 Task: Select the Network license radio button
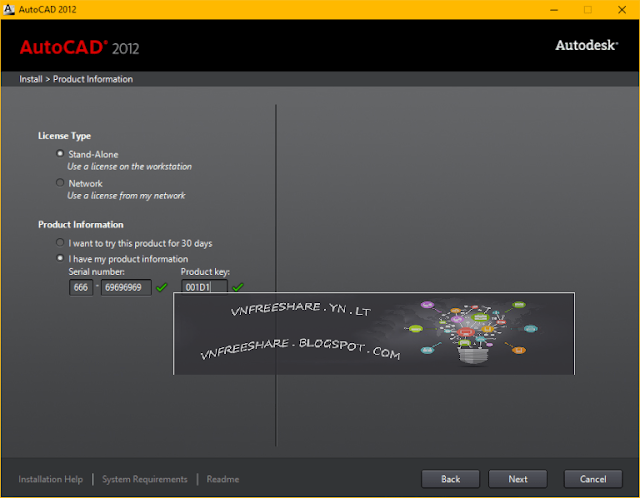click(60, 182)
